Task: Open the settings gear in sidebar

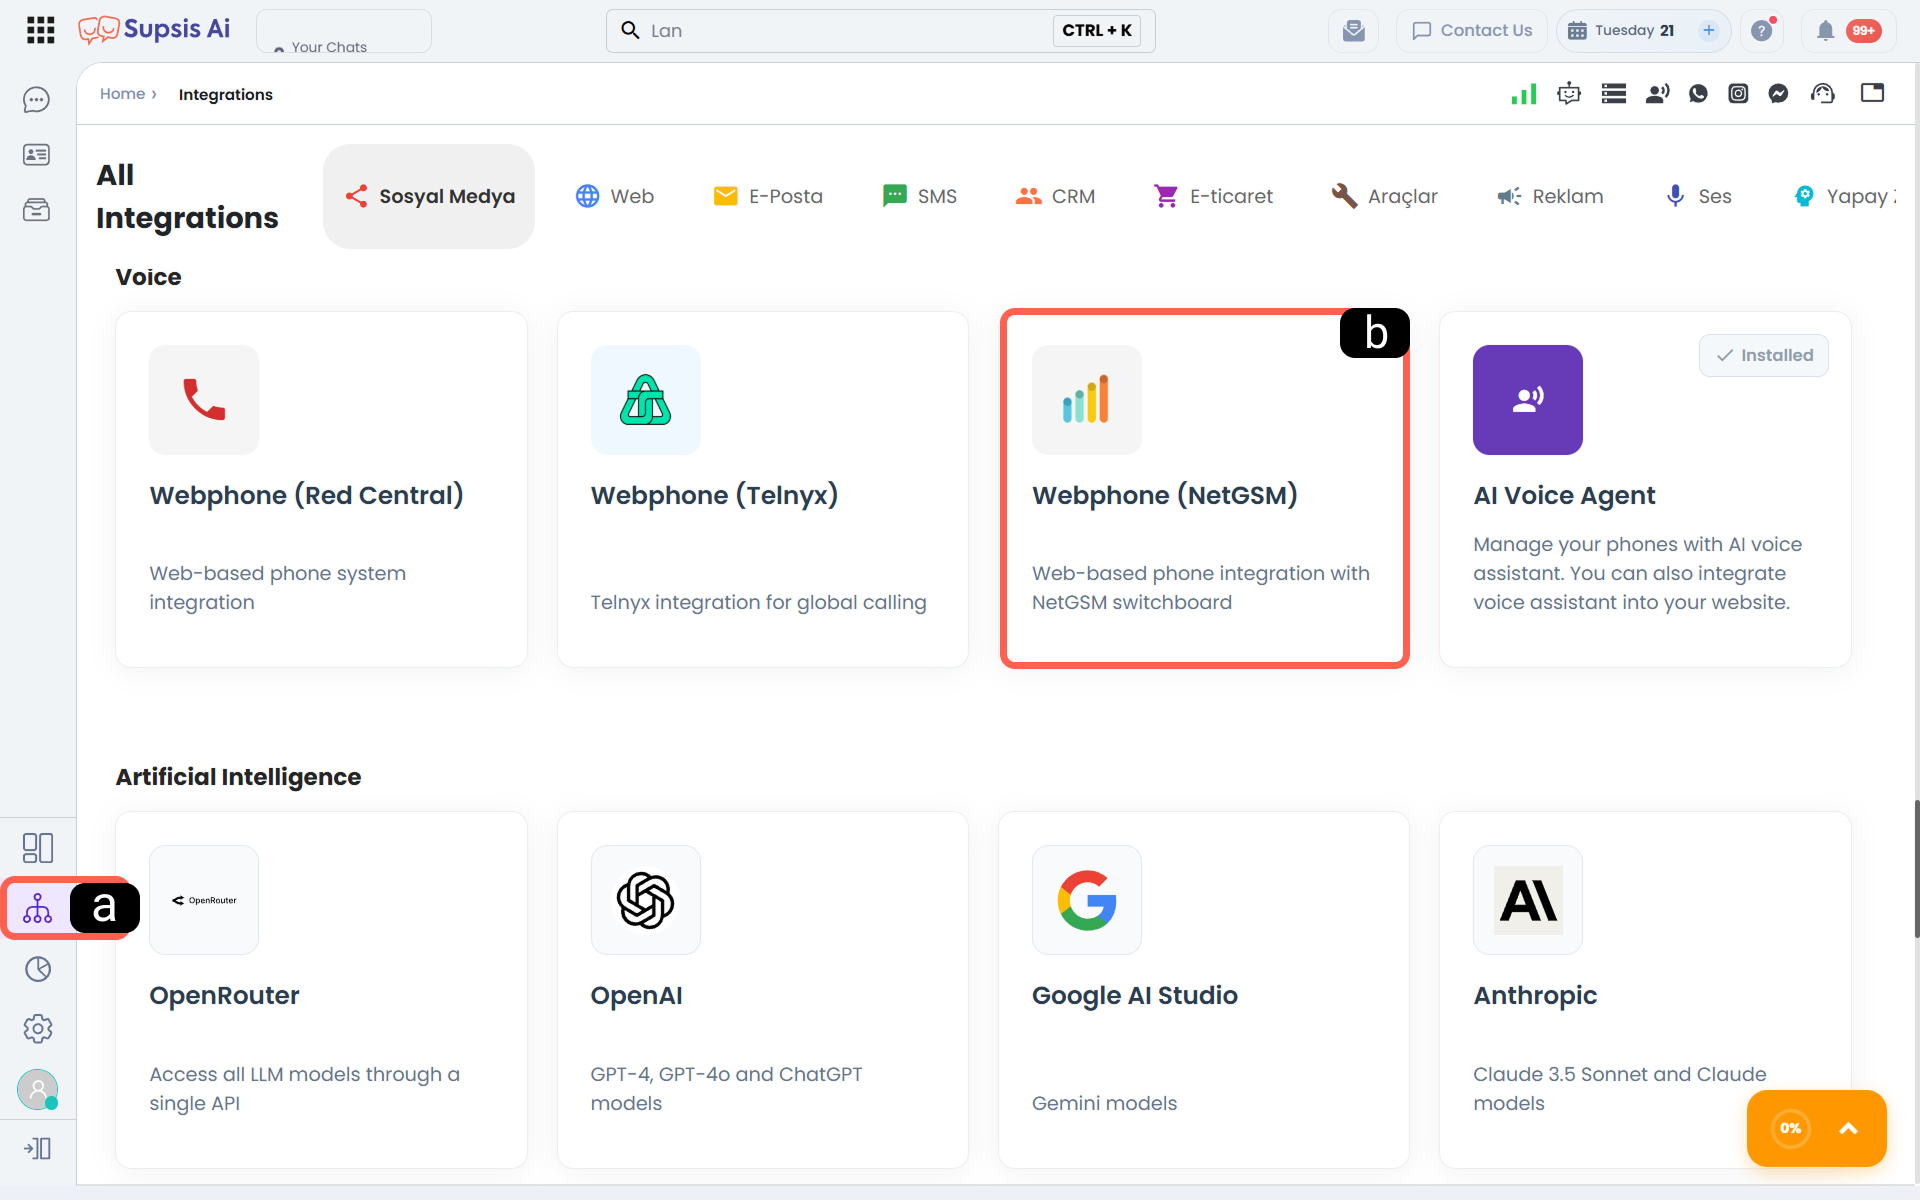Action: click(38, 1029)
